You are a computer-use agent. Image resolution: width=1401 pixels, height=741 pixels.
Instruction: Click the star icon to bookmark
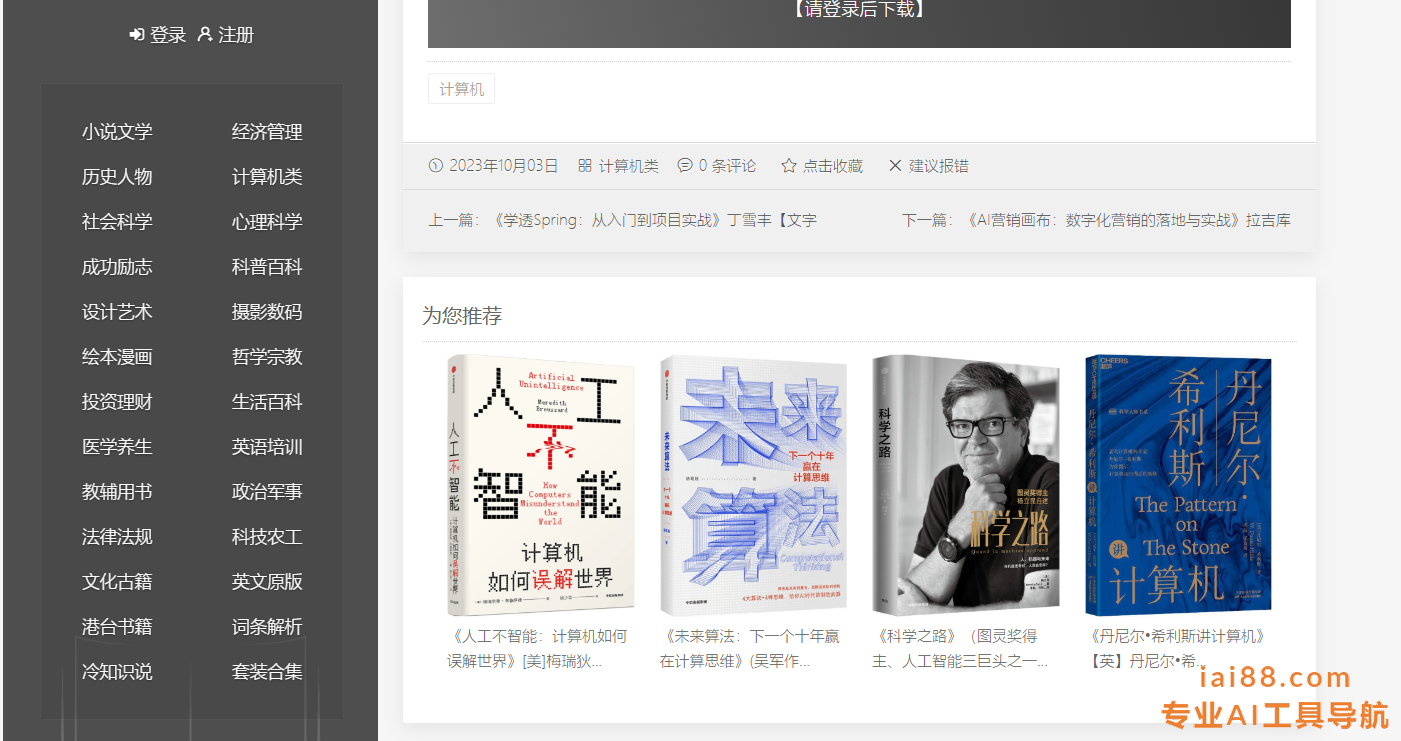tap(788, 166)
